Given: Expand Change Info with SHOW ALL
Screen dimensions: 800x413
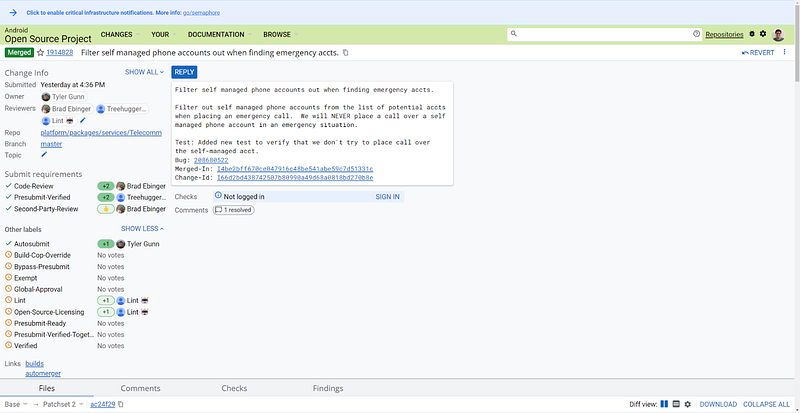Looking at the screenshot, I should point(144,72).
